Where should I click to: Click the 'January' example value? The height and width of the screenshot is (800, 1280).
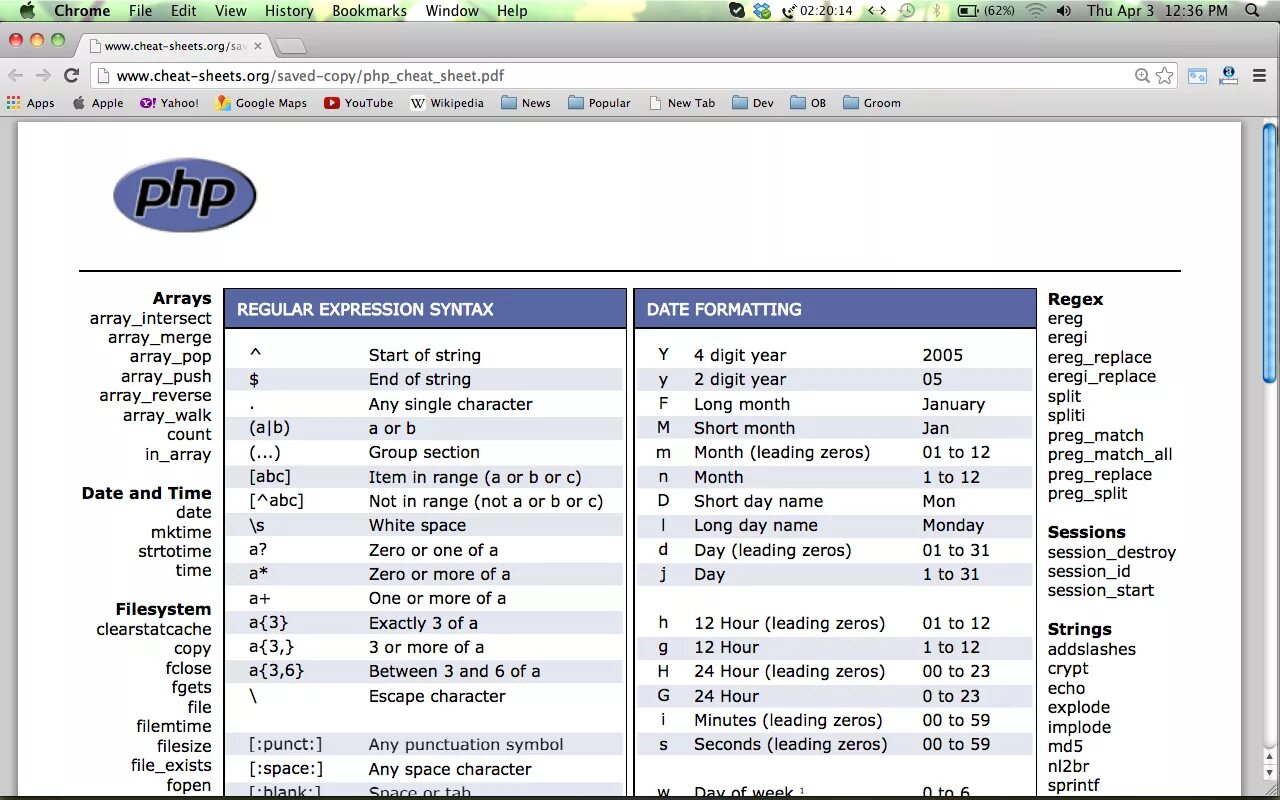click(x=953, y=404)
